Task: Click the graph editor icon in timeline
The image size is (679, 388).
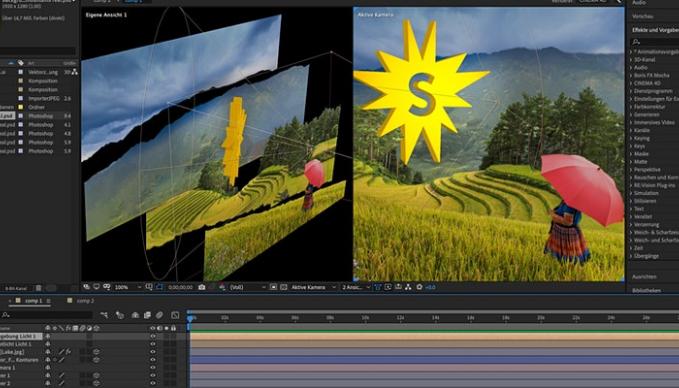Action: 175,315
